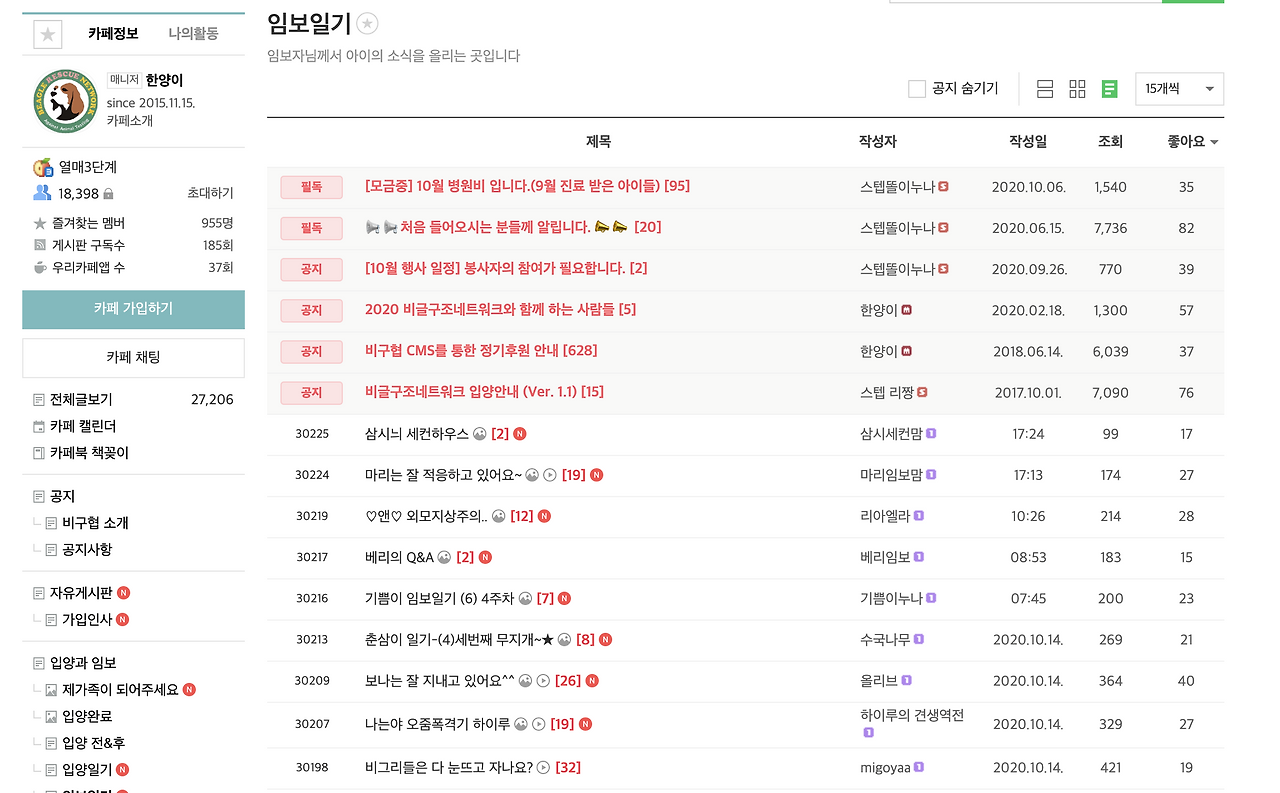Click the cafe bookmark star icon beside 카페정보
This screenshot has height=793, width=1280.
[48, 34]
